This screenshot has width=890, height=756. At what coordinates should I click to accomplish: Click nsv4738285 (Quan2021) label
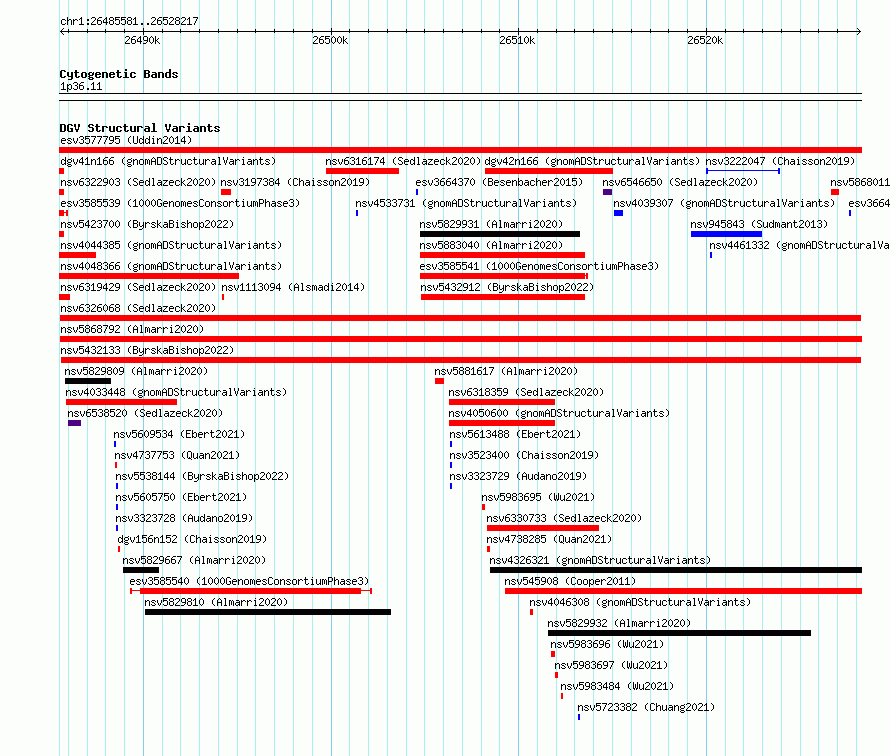(549, 539)
